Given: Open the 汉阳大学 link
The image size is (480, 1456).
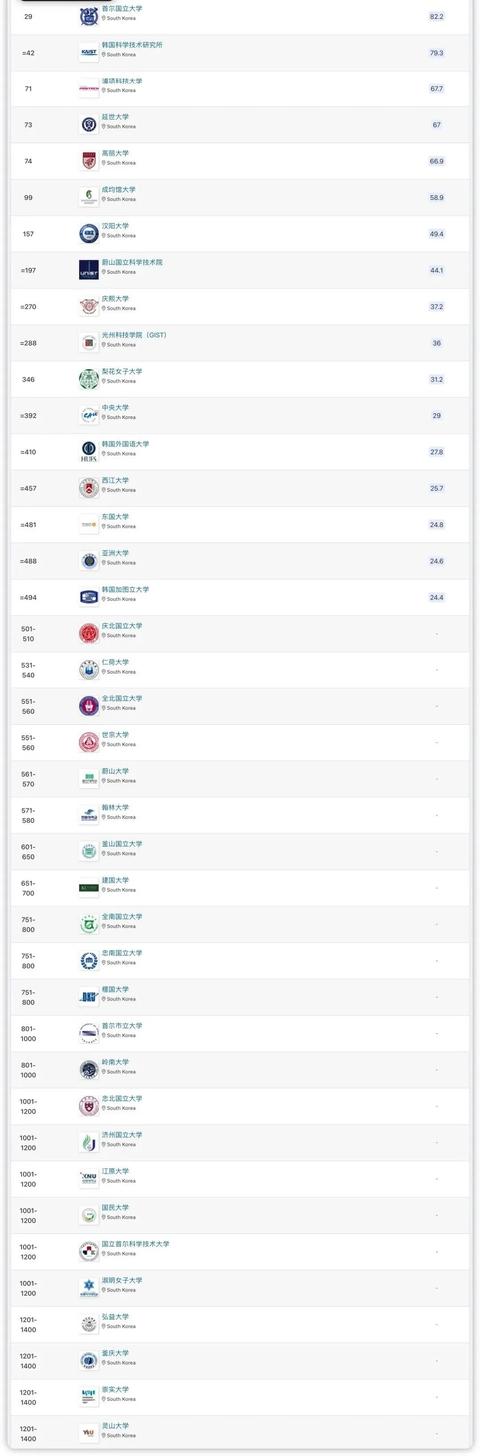Looking at the screenshot, I should [x=115, y=226].
